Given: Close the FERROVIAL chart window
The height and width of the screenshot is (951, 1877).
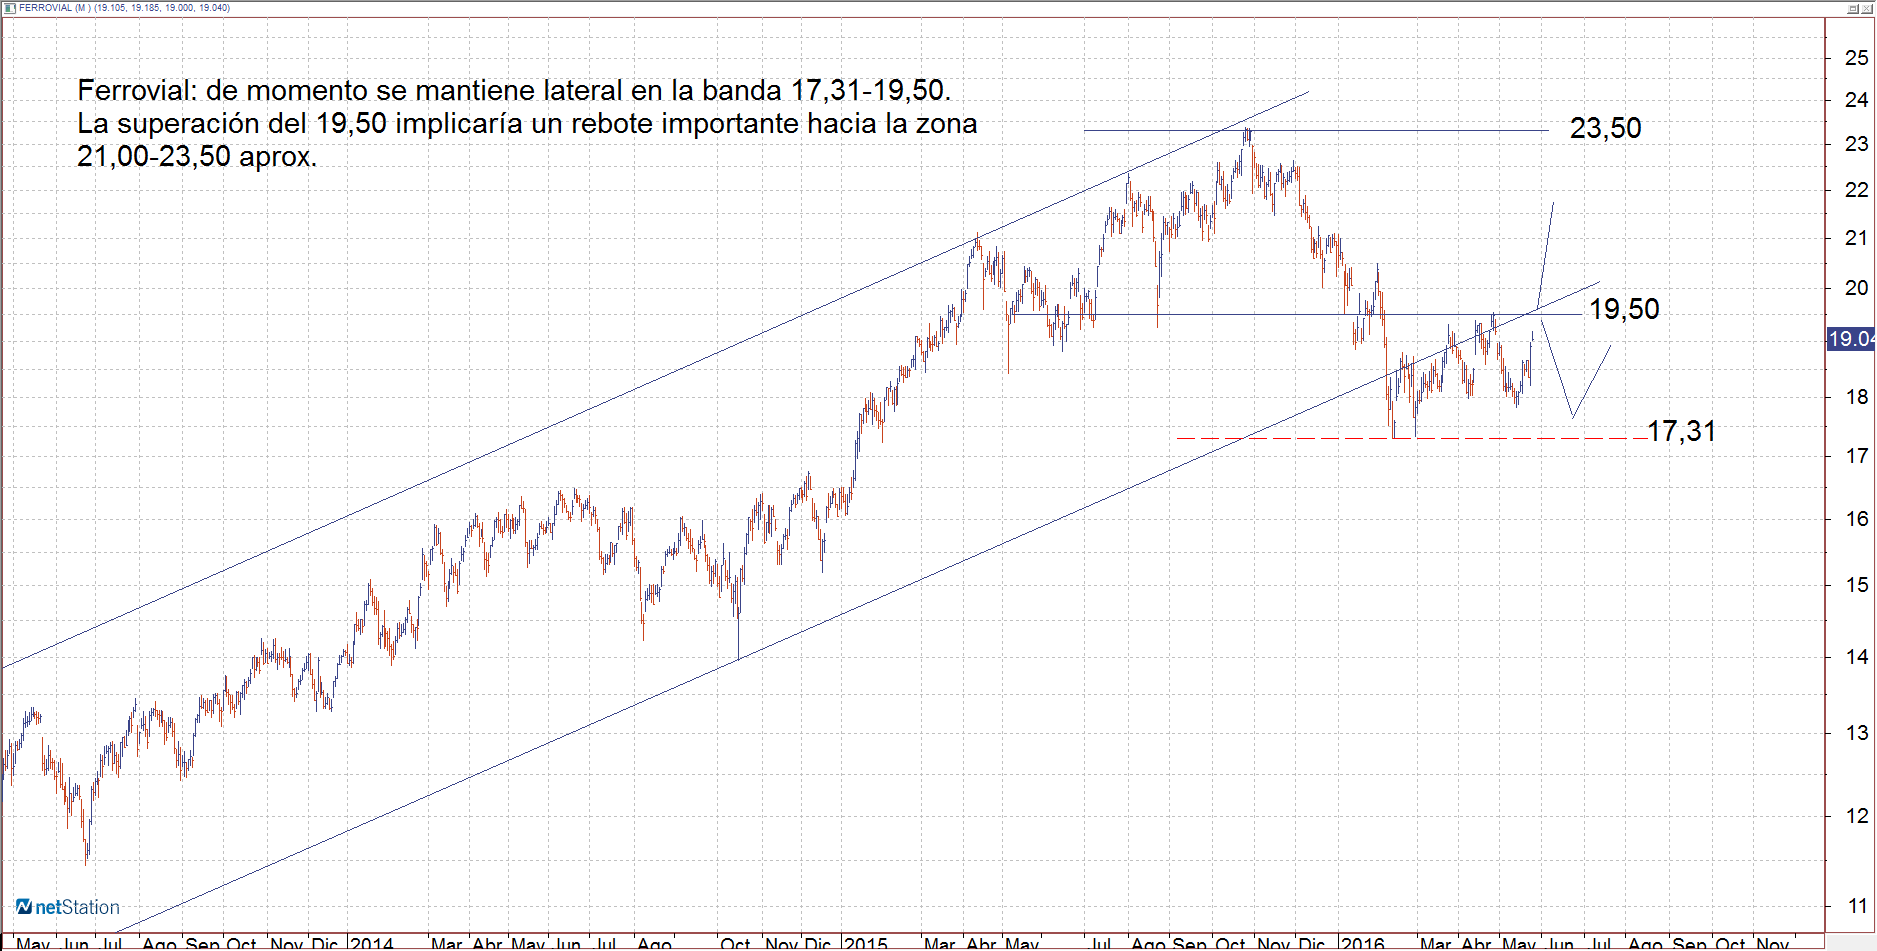Looking at the screenshot, I should point(1867,8).
